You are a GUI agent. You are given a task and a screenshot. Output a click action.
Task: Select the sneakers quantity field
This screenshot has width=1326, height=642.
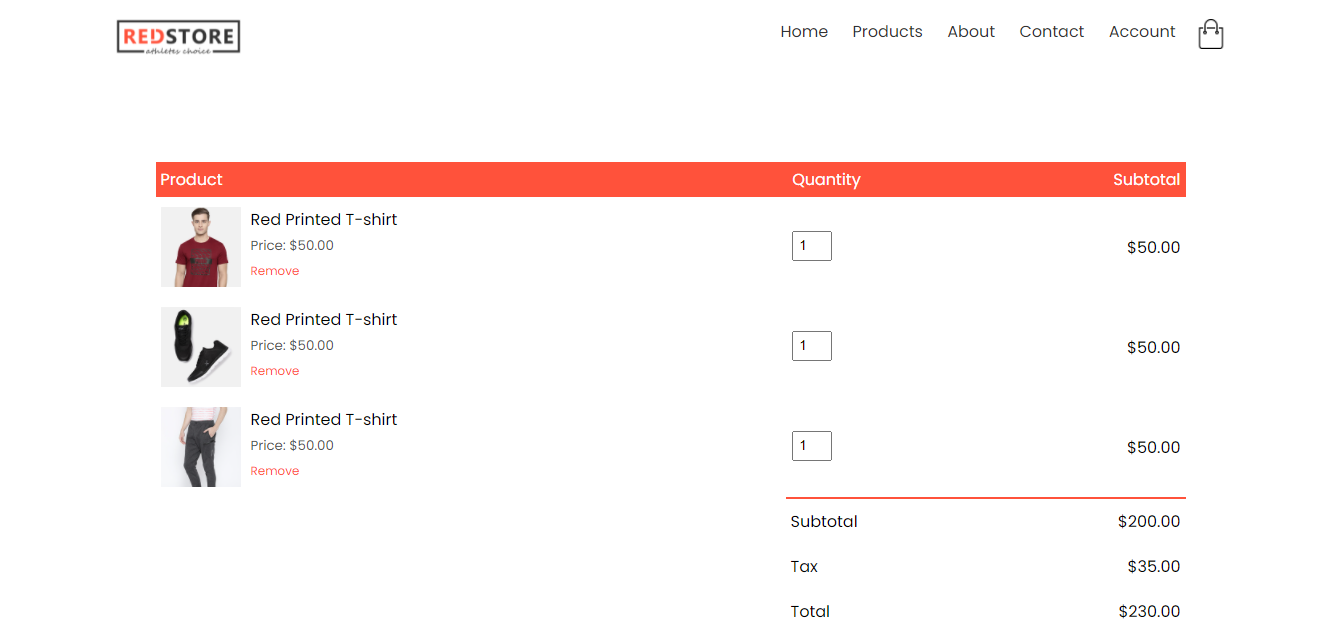811,345
